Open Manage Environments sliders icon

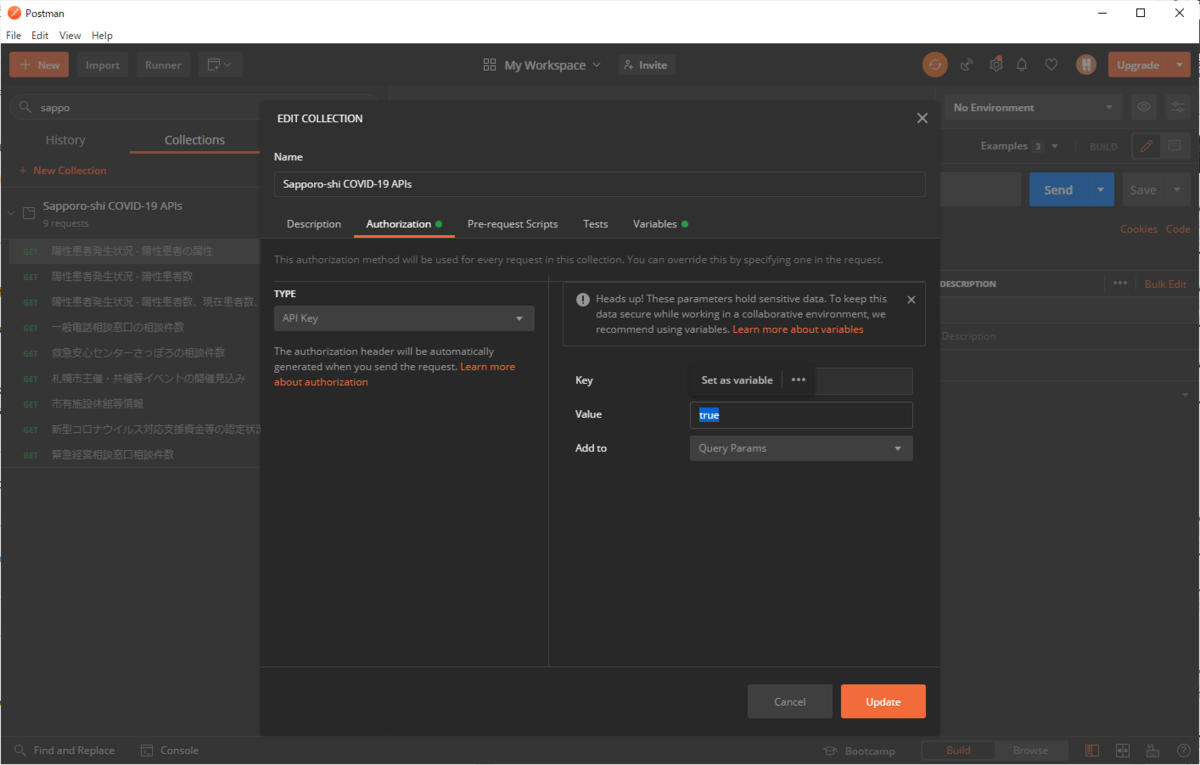[x=1176, y=107]
